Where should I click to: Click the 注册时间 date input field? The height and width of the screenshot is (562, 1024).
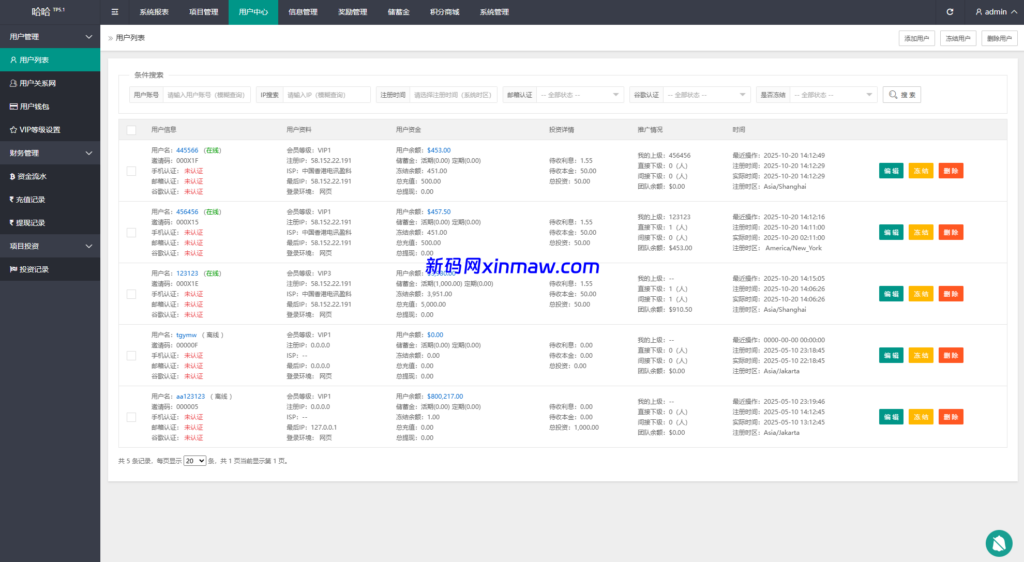(453, 95)
